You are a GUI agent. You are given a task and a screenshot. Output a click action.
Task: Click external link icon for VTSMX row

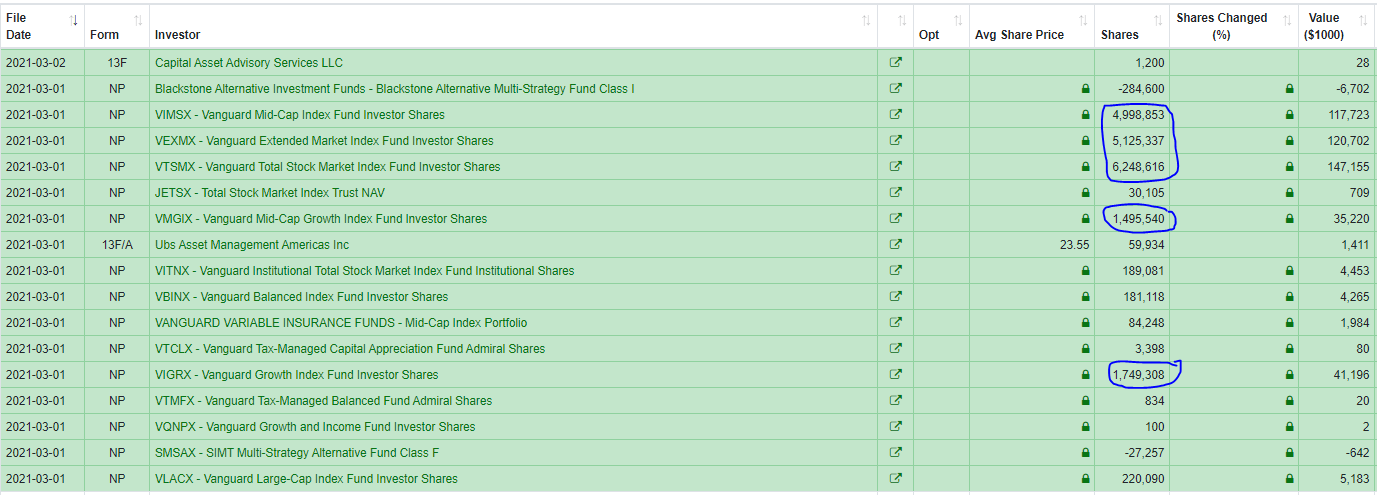coord(895,167)
